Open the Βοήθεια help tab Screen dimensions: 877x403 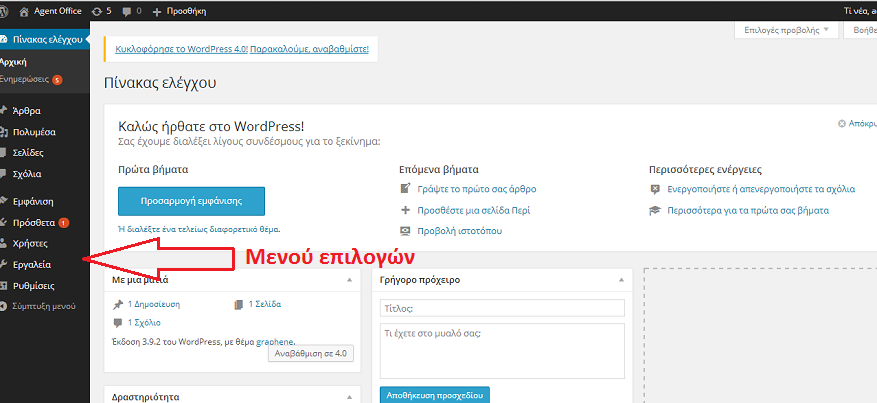point(862,30)
